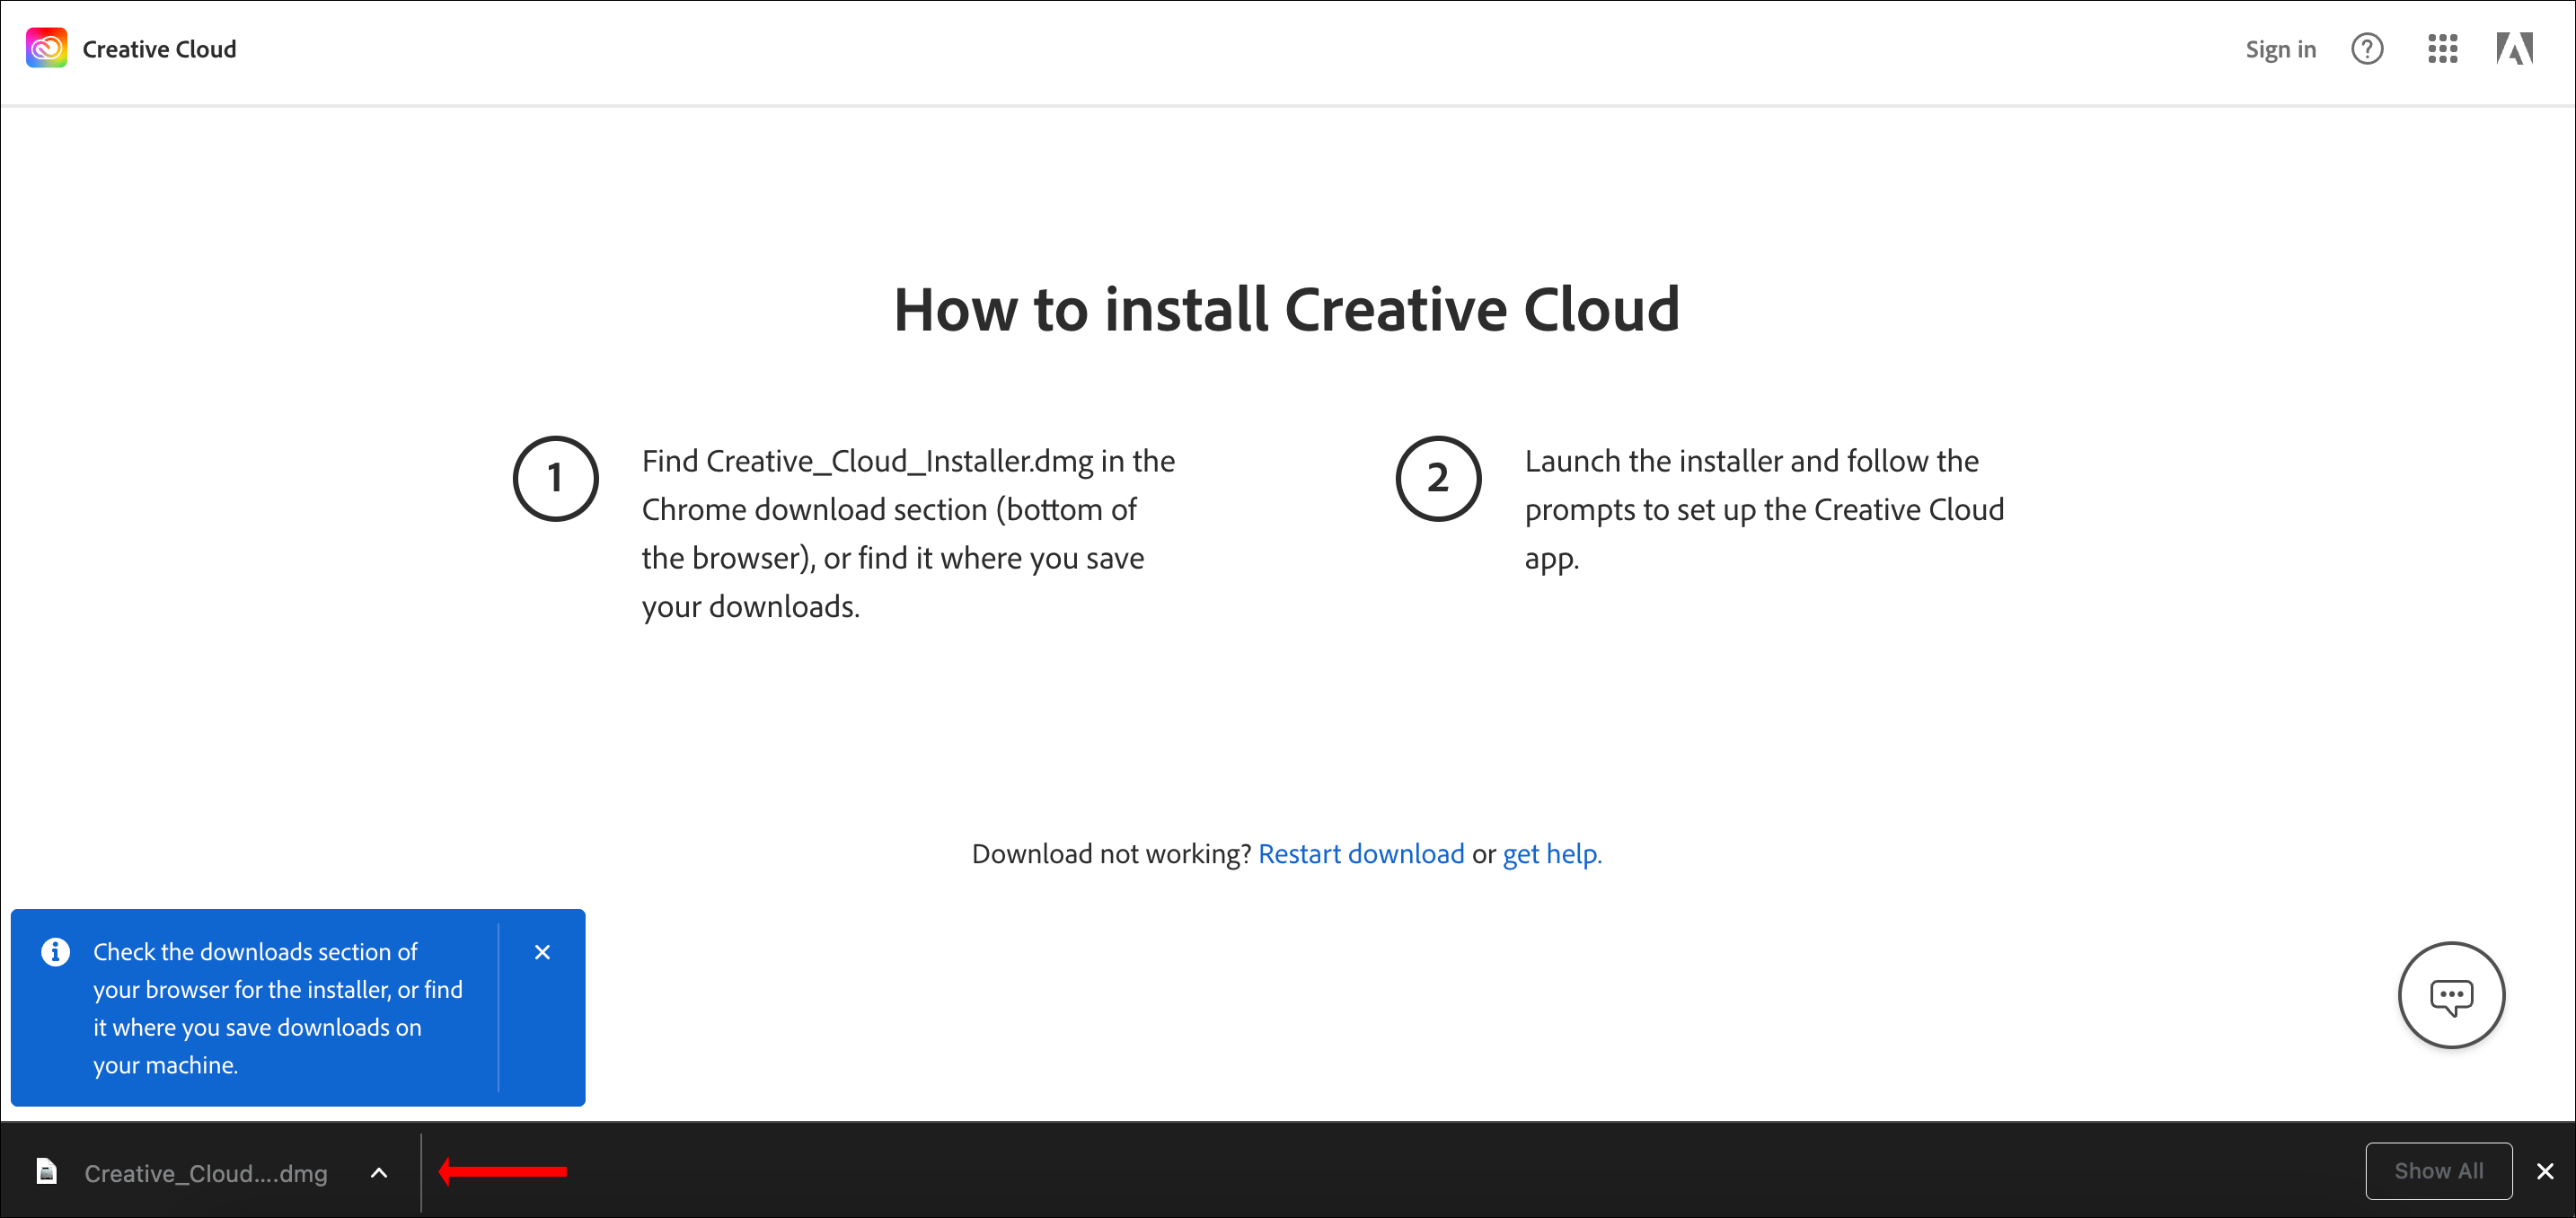Click the How to install Creative Cloud heading
Viewport: 2576px width, 1218px height.
click(x=1287, y=309)
